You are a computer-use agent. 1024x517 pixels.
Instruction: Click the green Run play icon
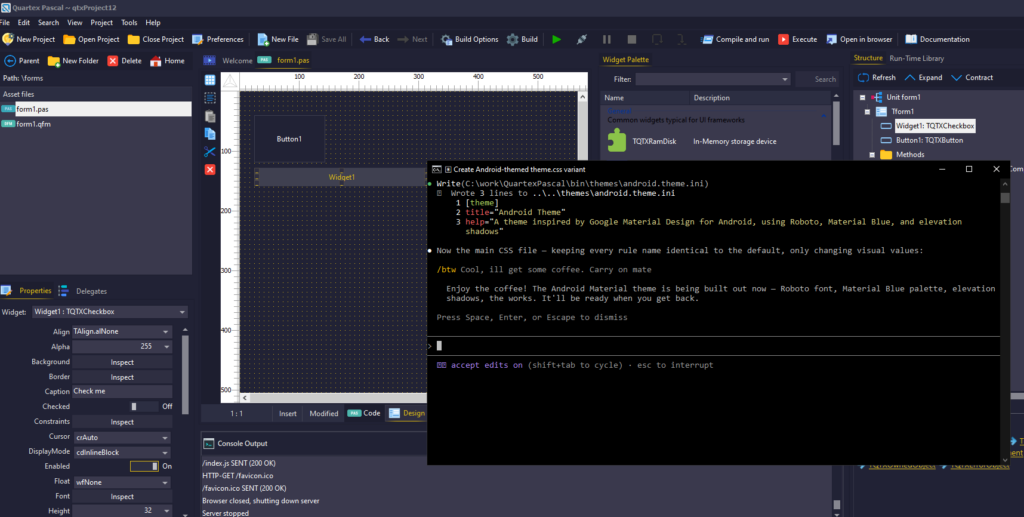tap(555, 39)
